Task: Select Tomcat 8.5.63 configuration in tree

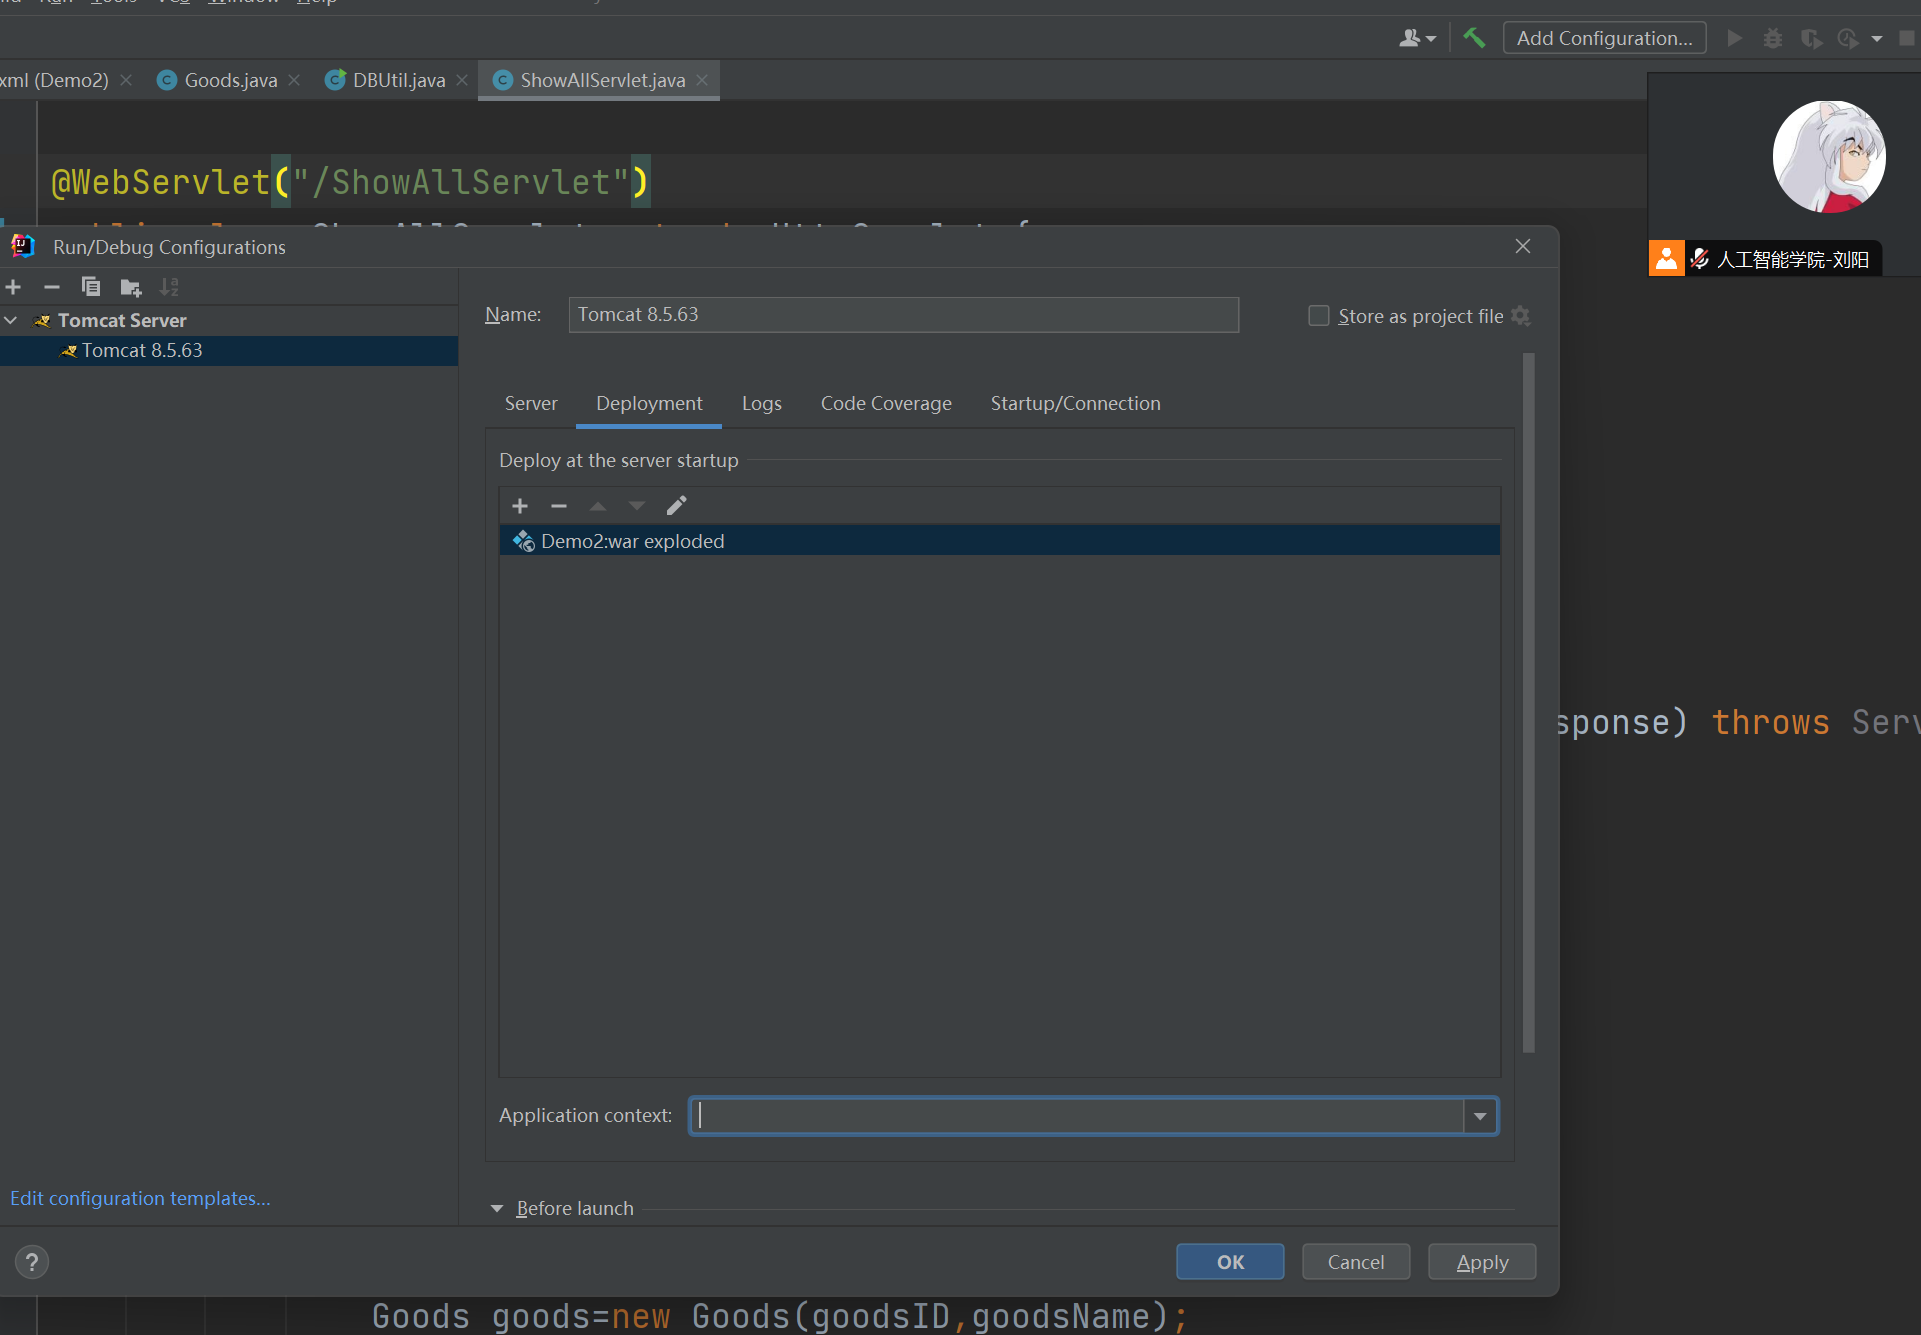Action: 229,351
